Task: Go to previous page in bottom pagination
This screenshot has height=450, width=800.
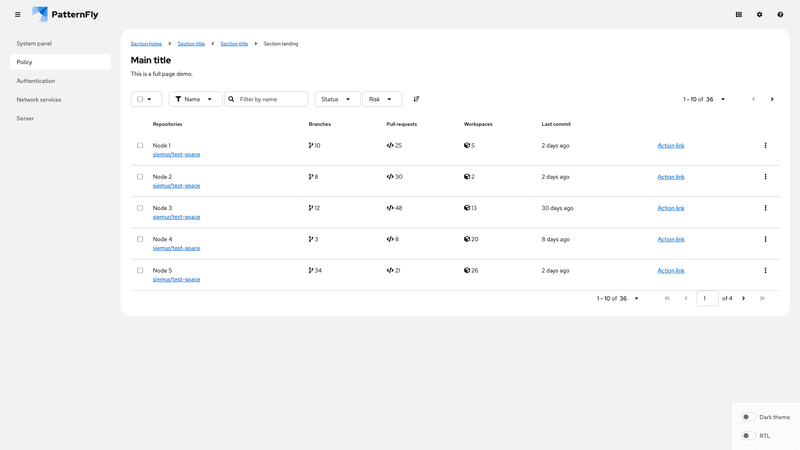Action: coord(686,298)
